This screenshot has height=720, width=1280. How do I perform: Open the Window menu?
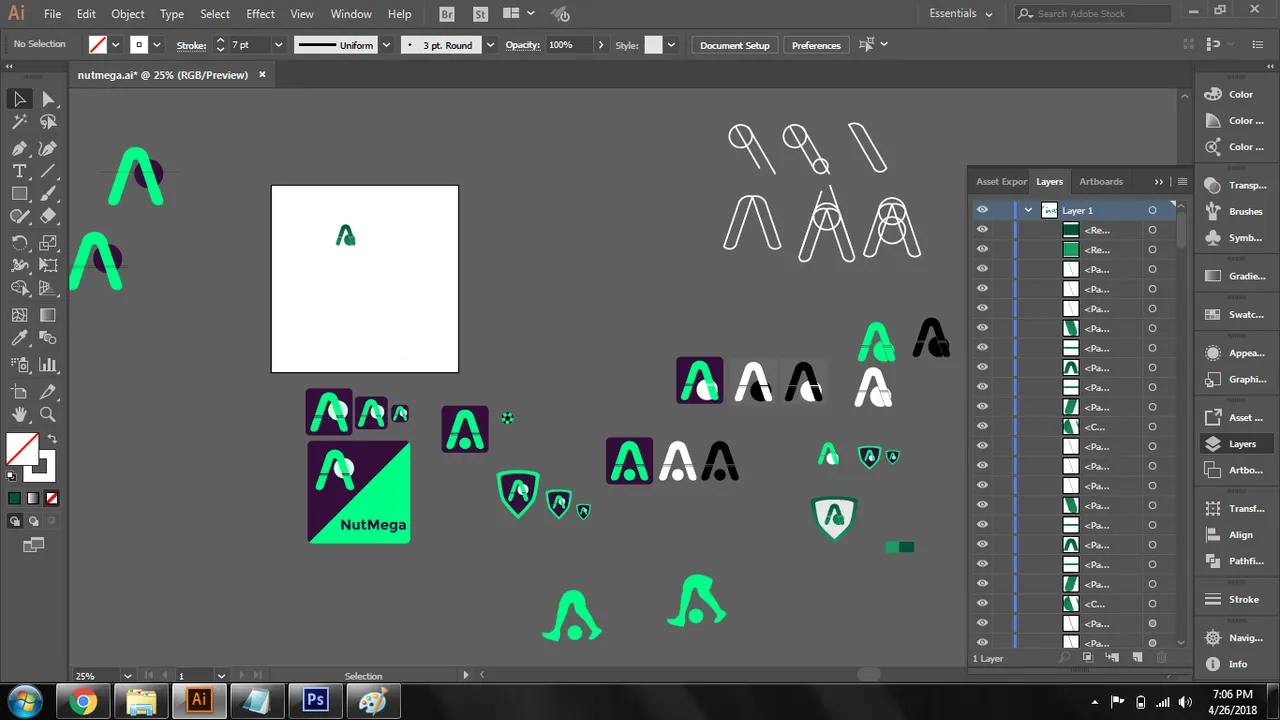point(351,14)
